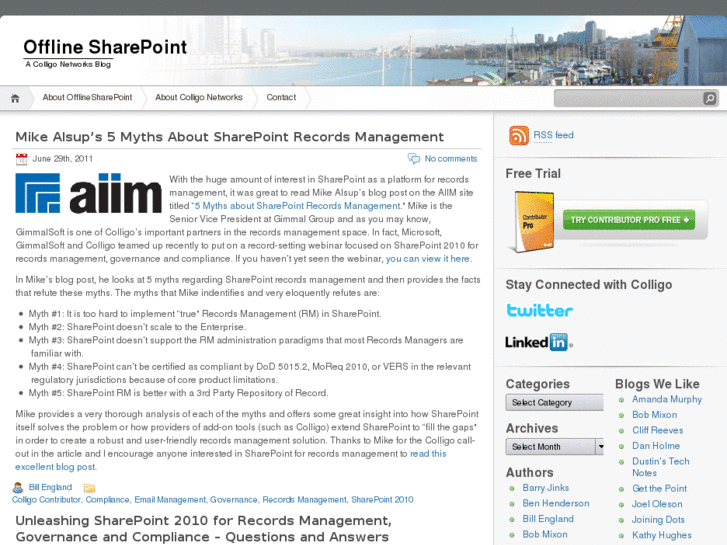Image resolution: width=727 pixels, height=545 pixels.
Task: Open the RSS feed link
Action: (x=553, y=135)
